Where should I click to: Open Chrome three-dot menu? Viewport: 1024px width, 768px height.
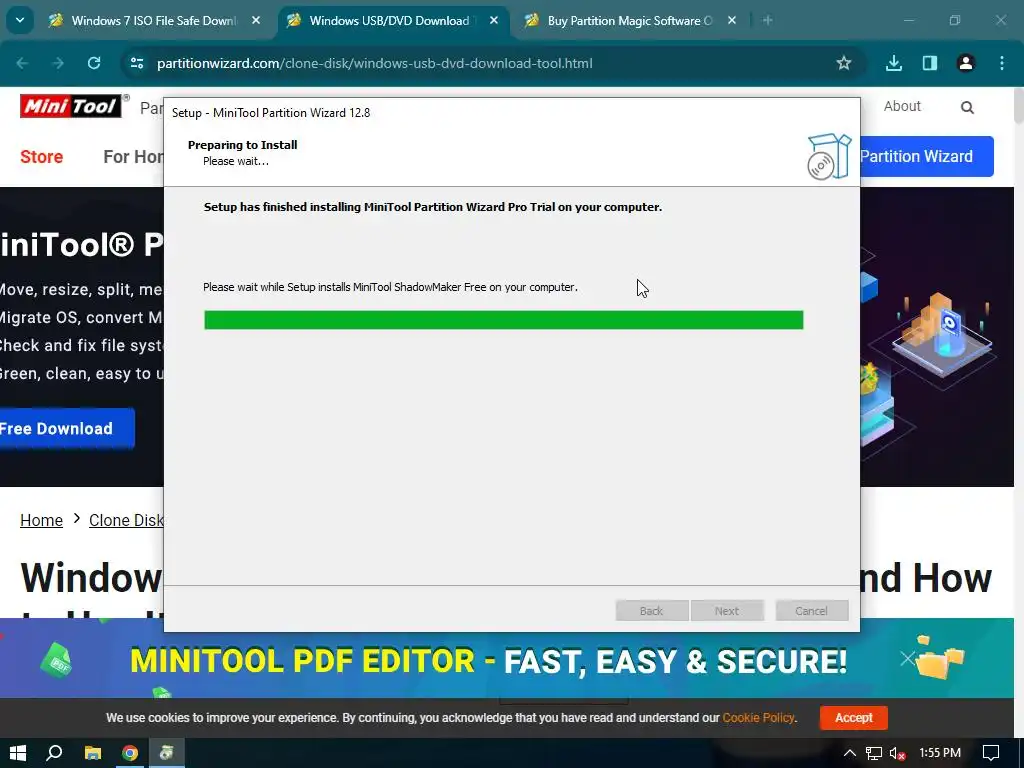pyautogui.click(x=1002, y=63)
